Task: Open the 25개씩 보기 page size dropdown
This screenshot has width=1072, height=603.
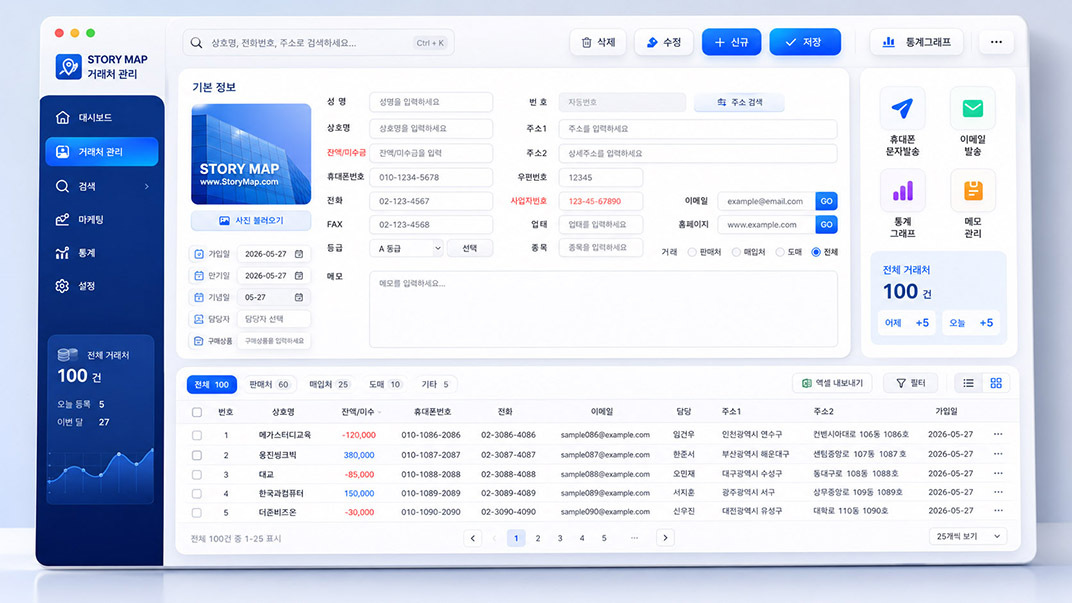Action: pos(968,537)
